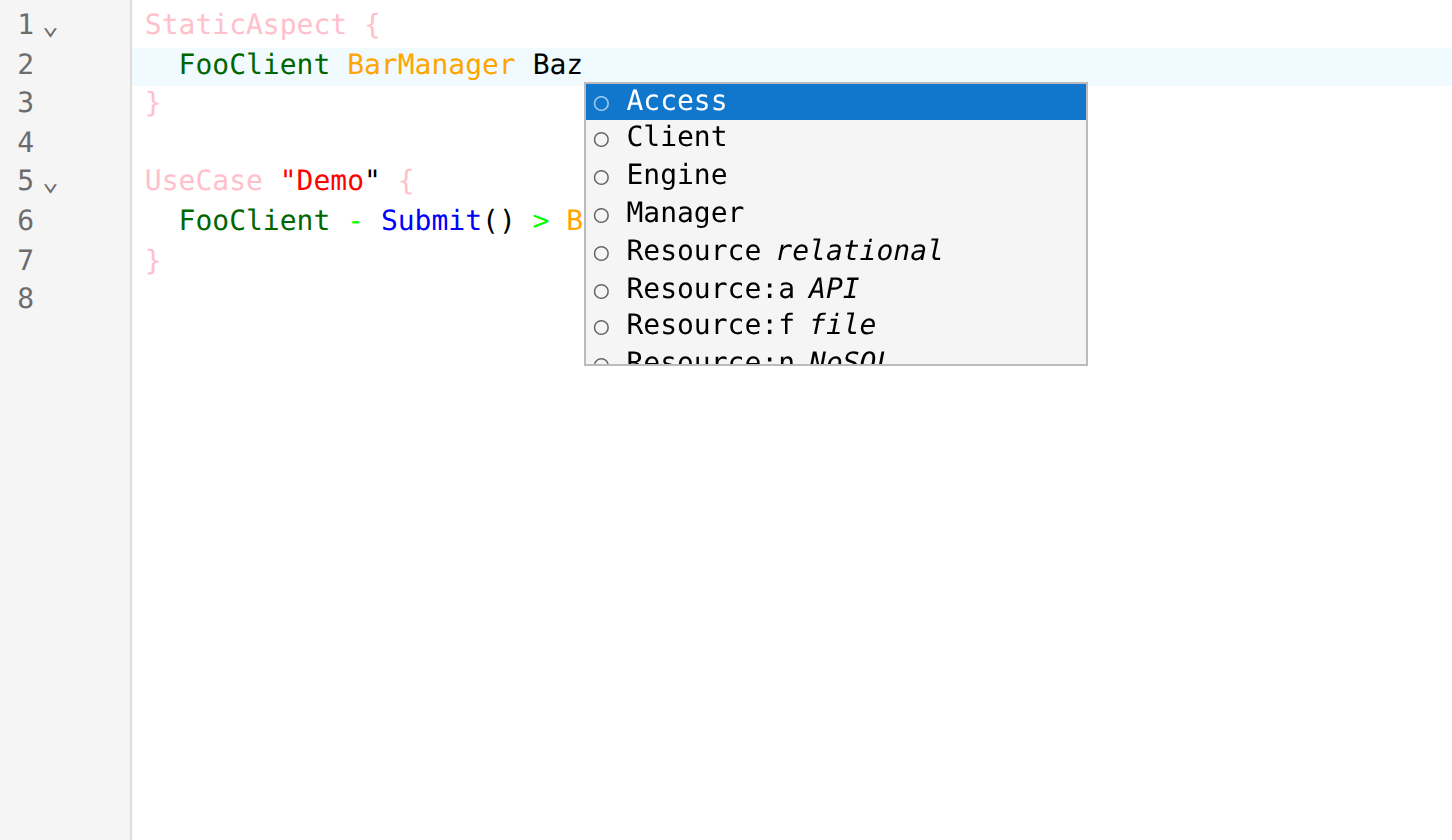Image resolution: width=1452 pixels, height=840 pixels.
Task: Choose the Resource relational suggestion
Action: click(836, 251)
